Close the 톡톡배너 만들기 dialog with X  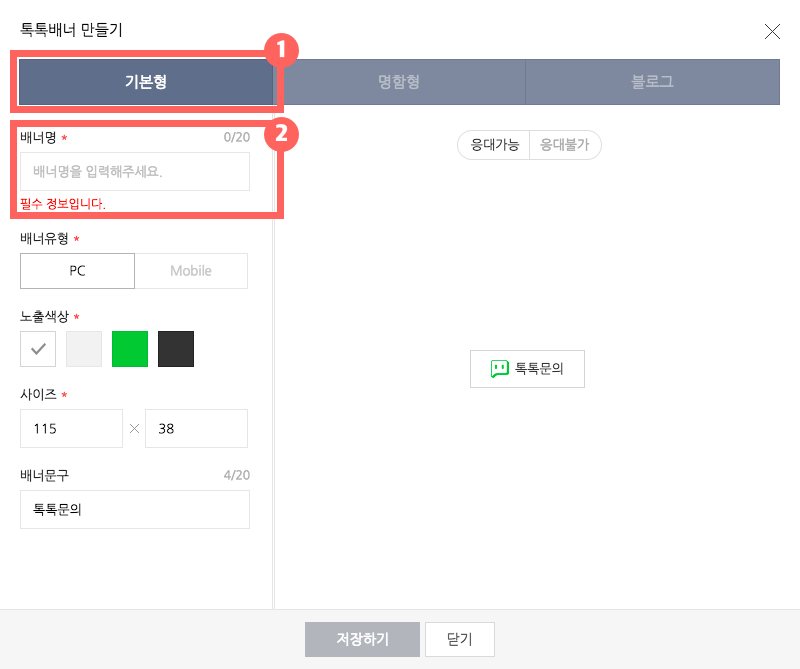coord(772,31)
